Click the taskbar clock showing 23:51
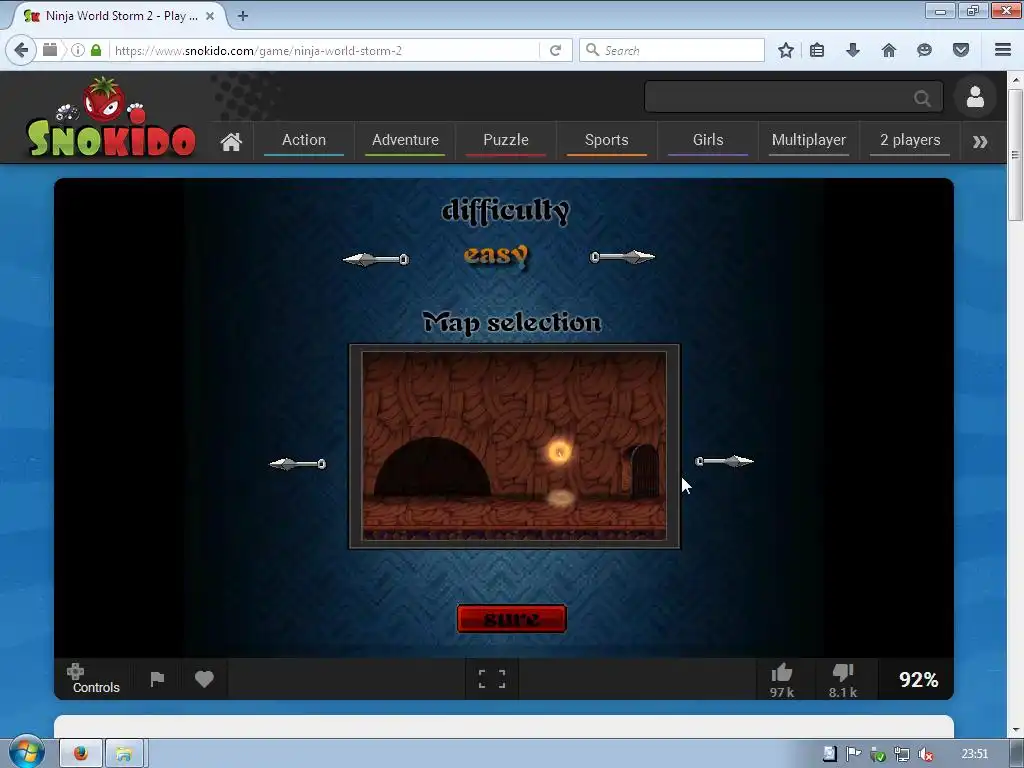1024x768 pixels. pyautogui.click(x=974, y=754)
